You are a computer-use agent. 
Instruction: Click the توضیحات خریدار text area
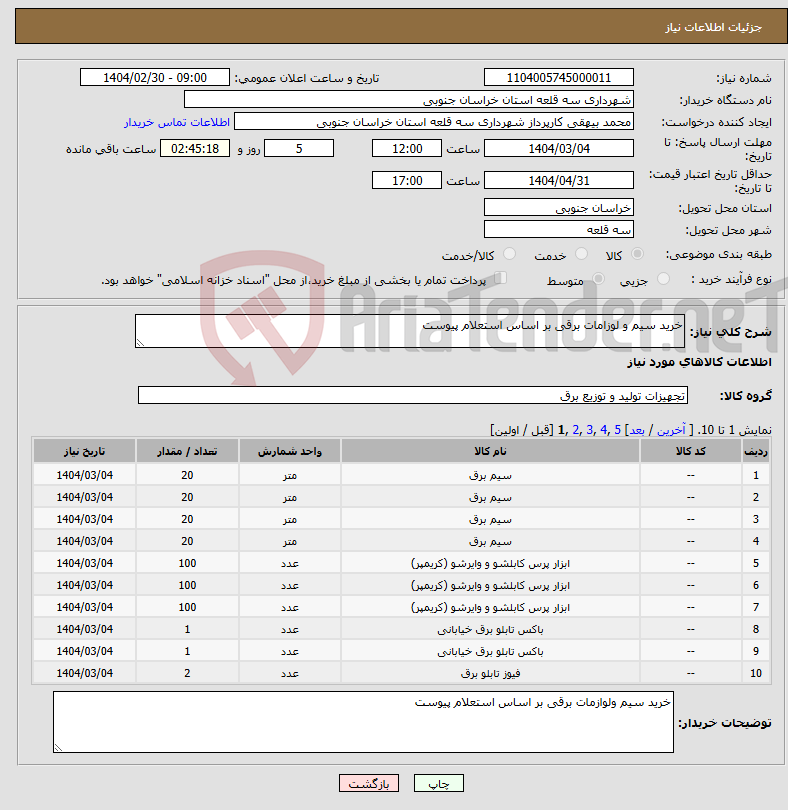pos(363,722)
